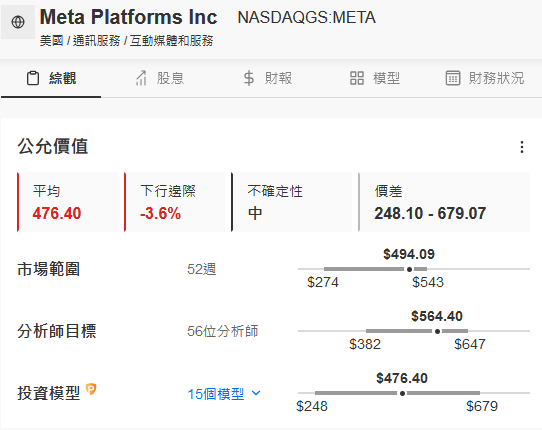Click the chart icon on 股息 tab
Screen dimensions: 542x430
tap(141, 78)
